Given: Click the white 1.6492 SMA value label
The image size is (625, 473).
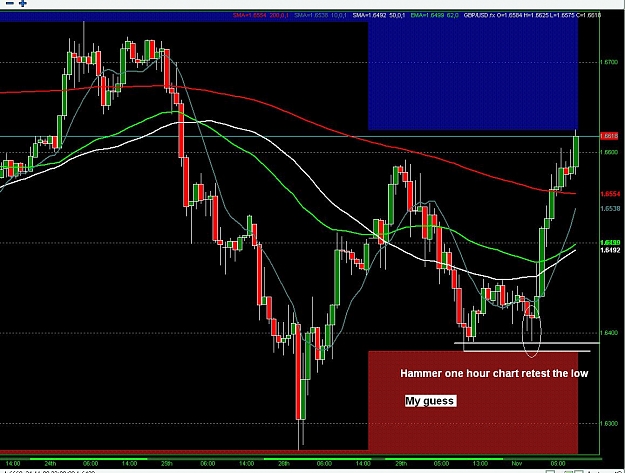Looking at the screenshot, I should coord(610,250).
